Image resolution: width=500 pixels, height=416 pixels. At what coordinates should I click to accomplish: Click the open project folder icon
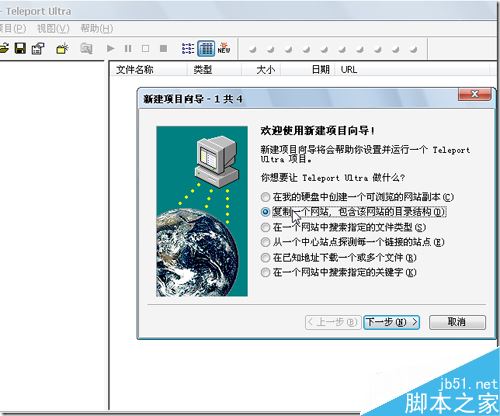click(x=4, y=49)
